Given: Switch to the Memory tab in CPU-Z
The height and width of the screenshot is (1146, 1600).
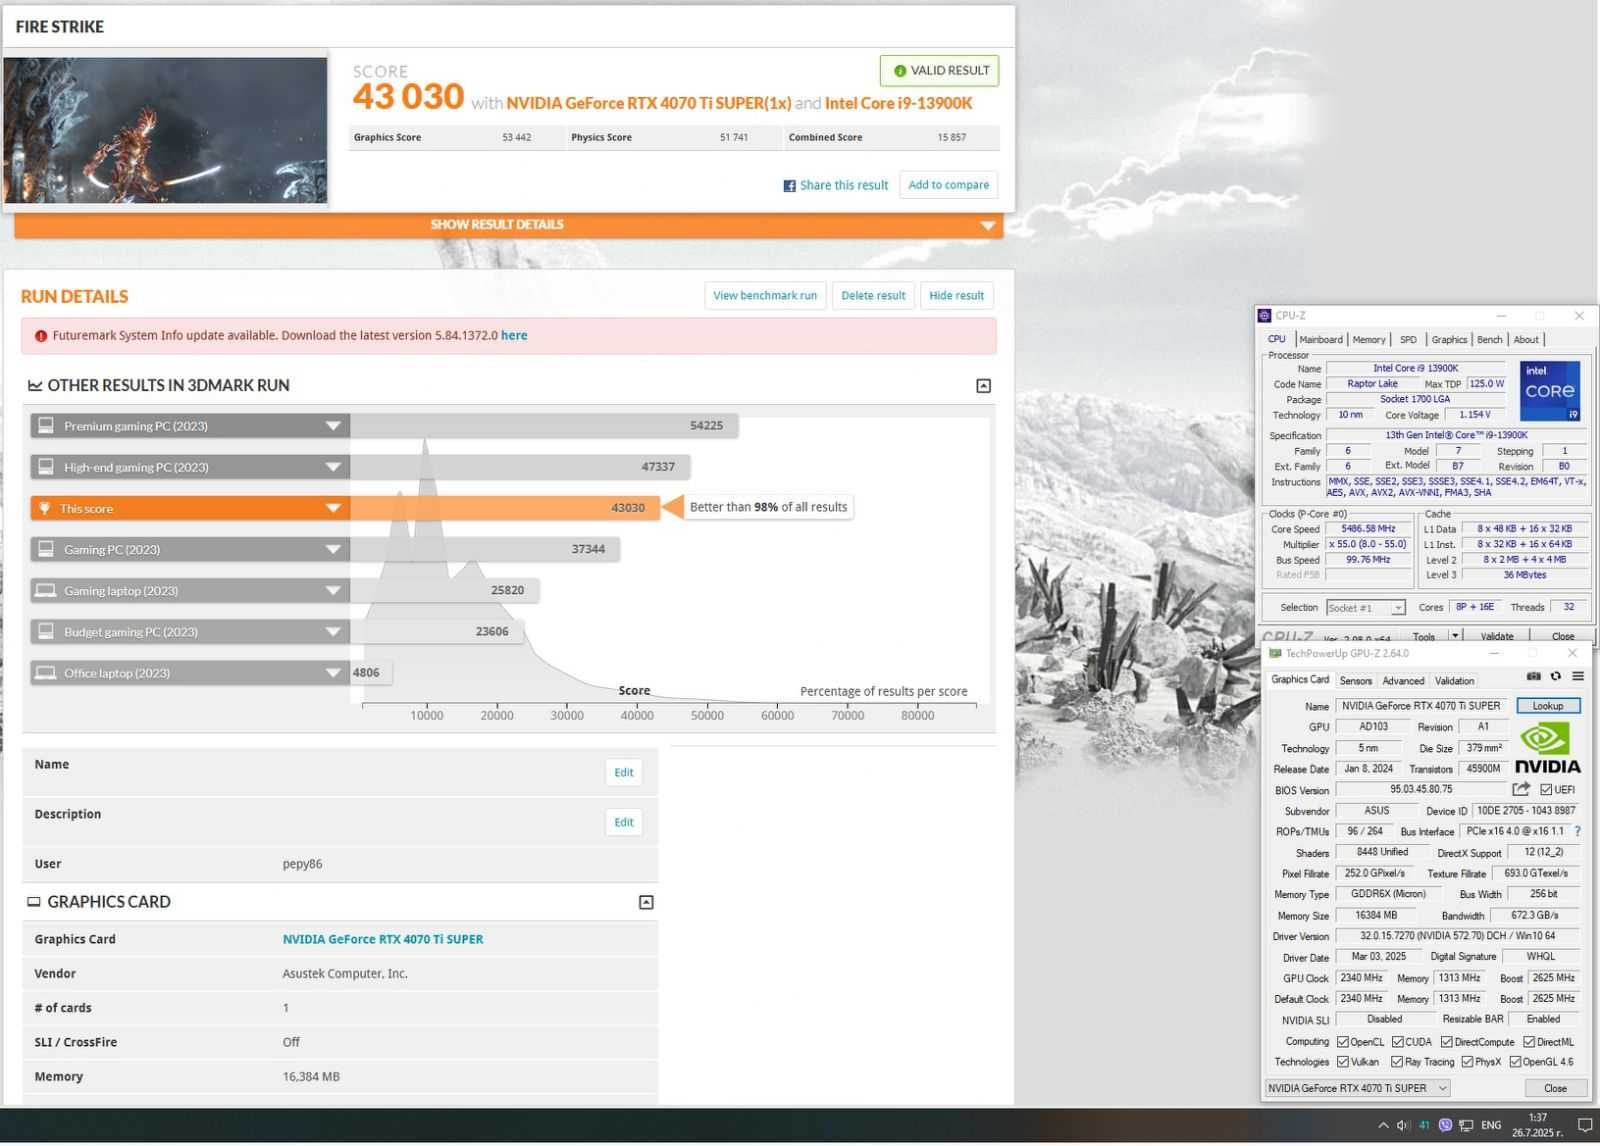Looking at the screenshot, I should (1369, 340).
